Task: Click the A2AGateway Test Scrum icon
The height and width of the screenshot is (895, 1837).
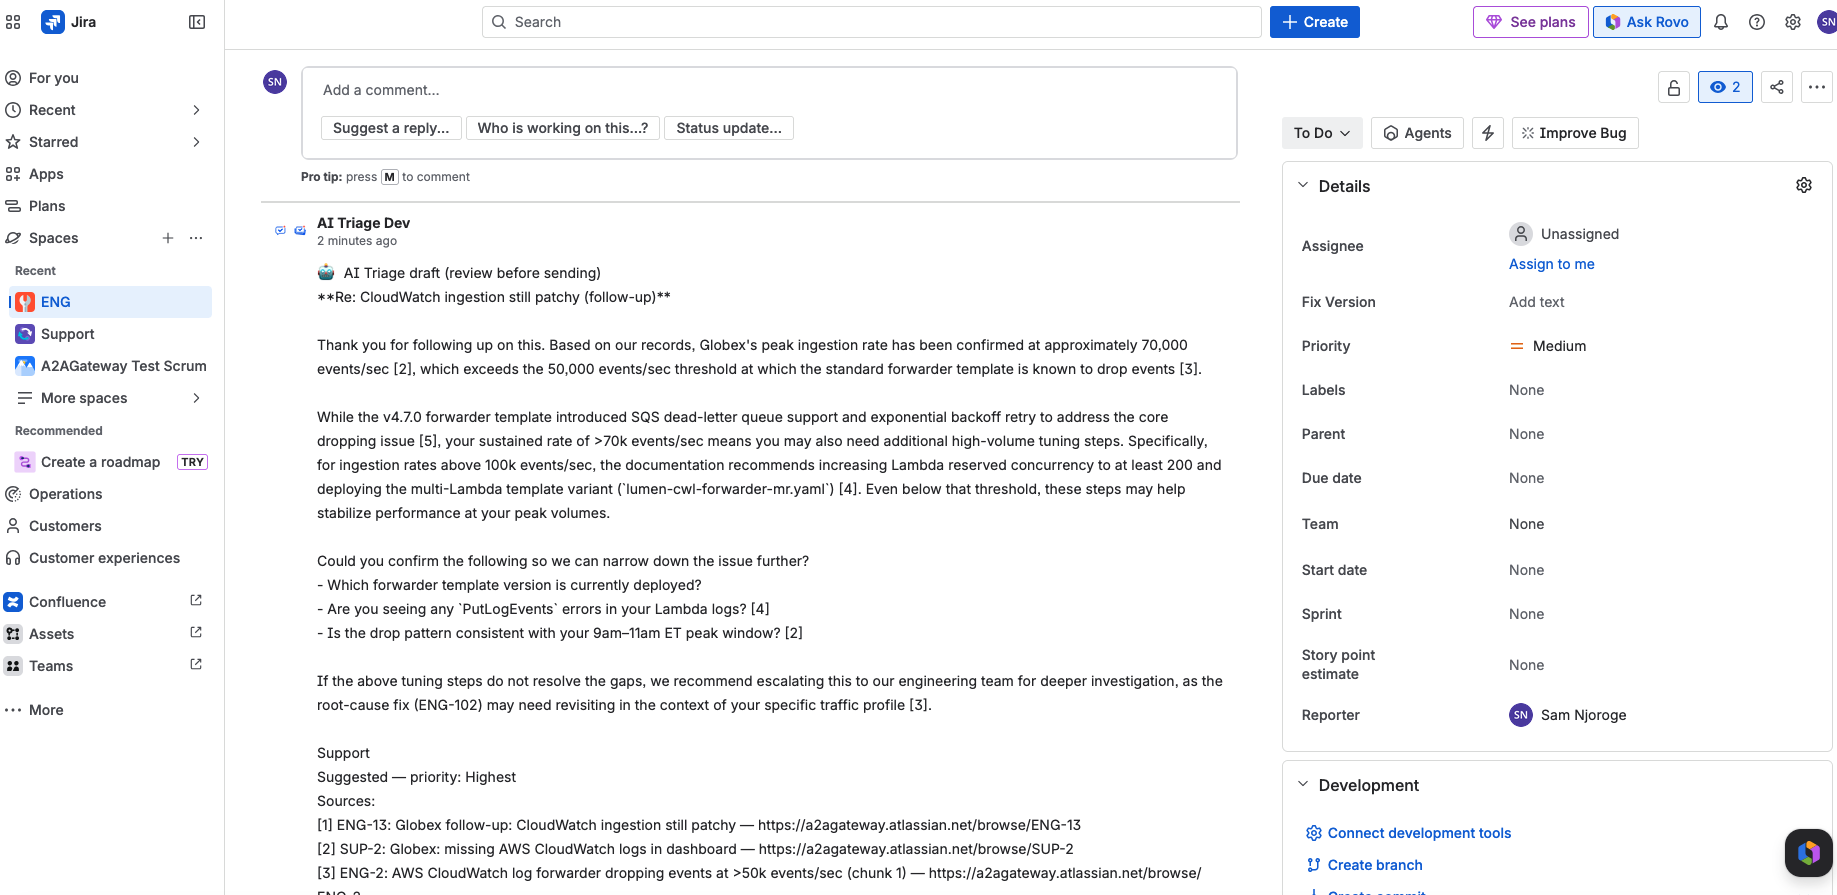Action: (25, 366)
